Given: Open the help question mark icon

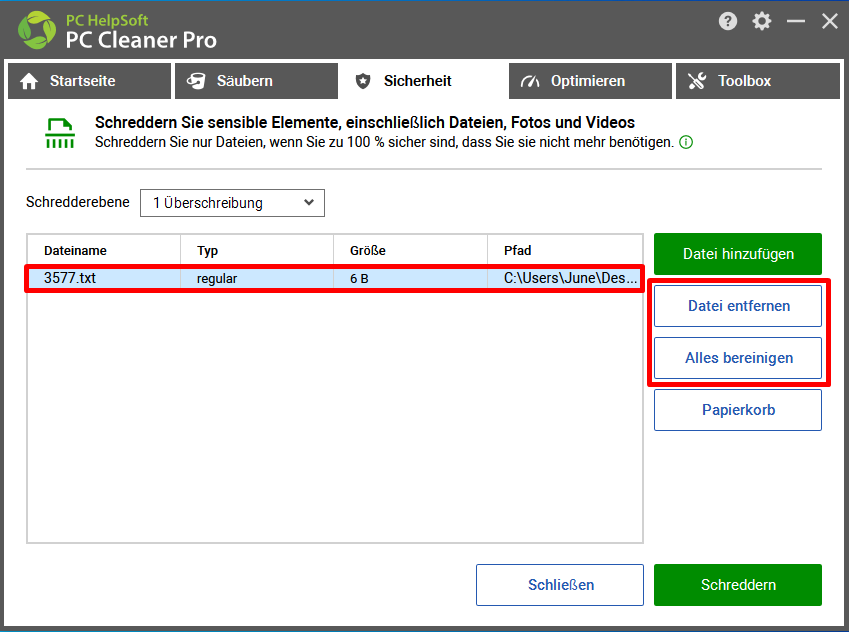Looking at the screenshot, I should tap(728, 21).
